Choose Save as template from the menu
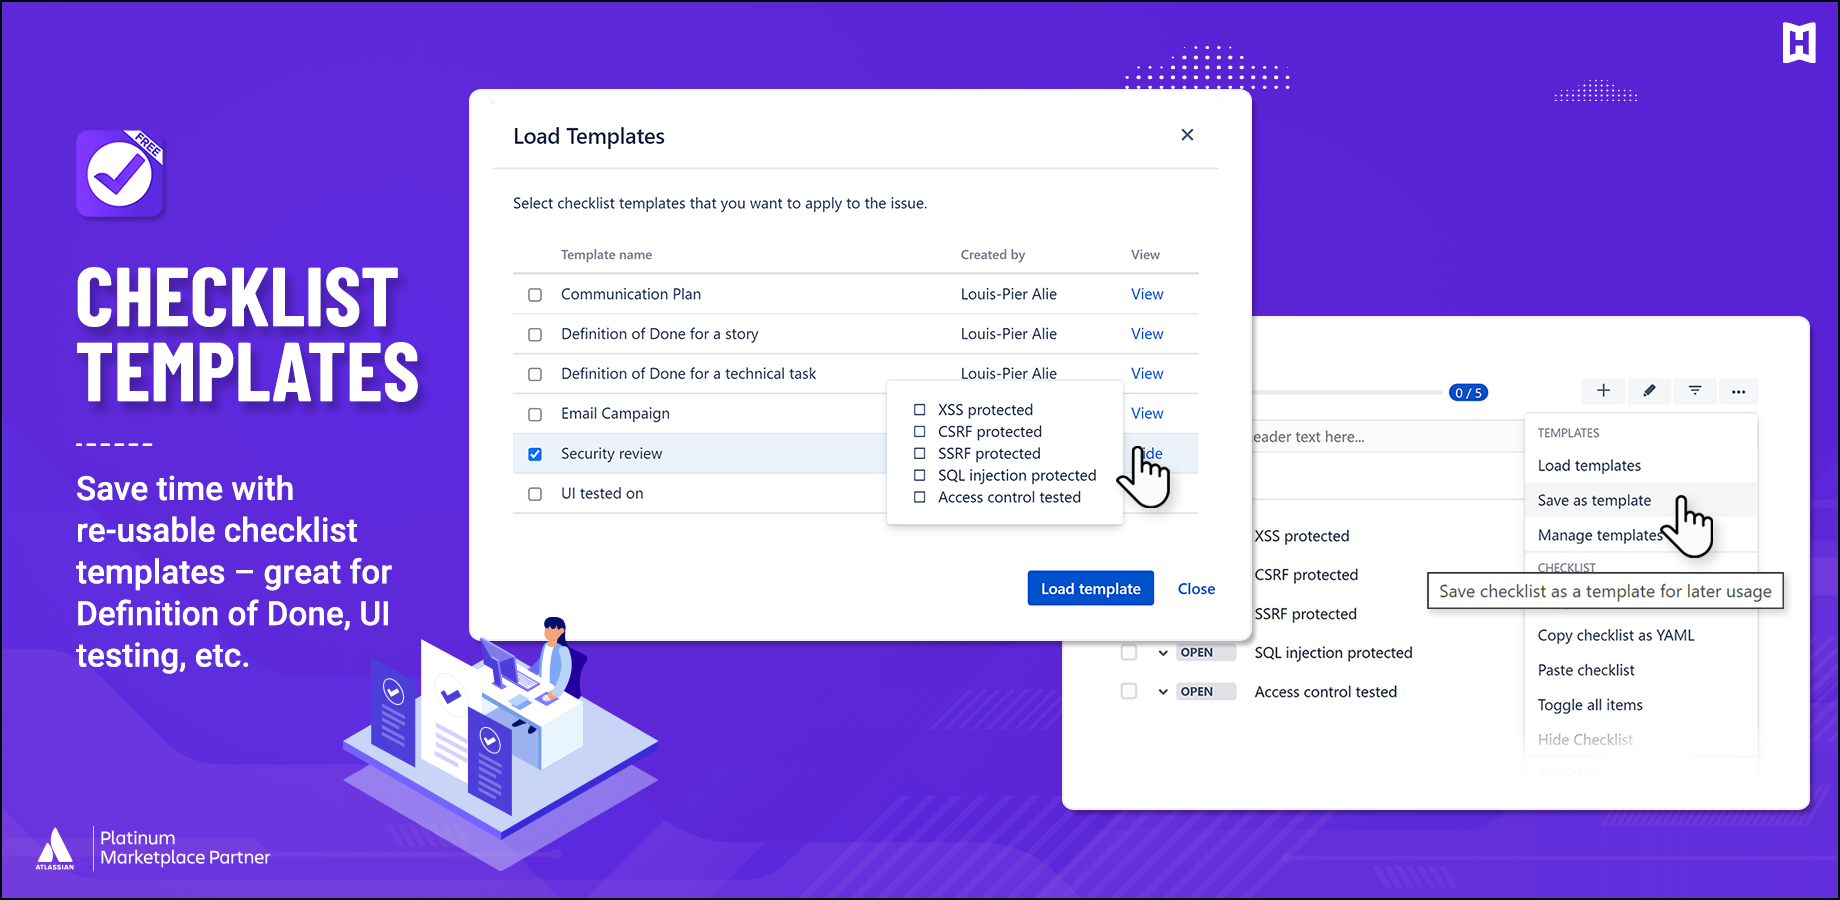This screenshot has width=1840, height=900. [x=1594, y=500]
